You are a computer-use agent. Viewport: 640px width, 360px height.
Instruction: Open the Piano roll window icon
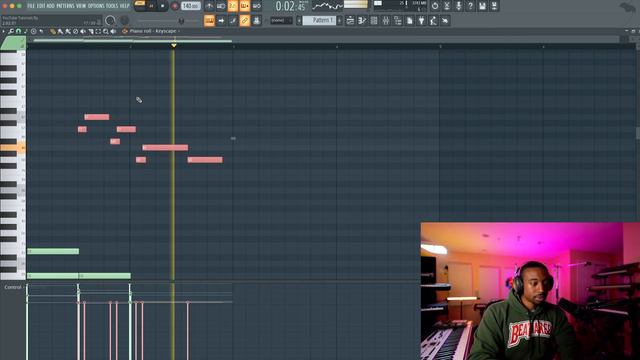pyautogui.click(x=362, y=20)
